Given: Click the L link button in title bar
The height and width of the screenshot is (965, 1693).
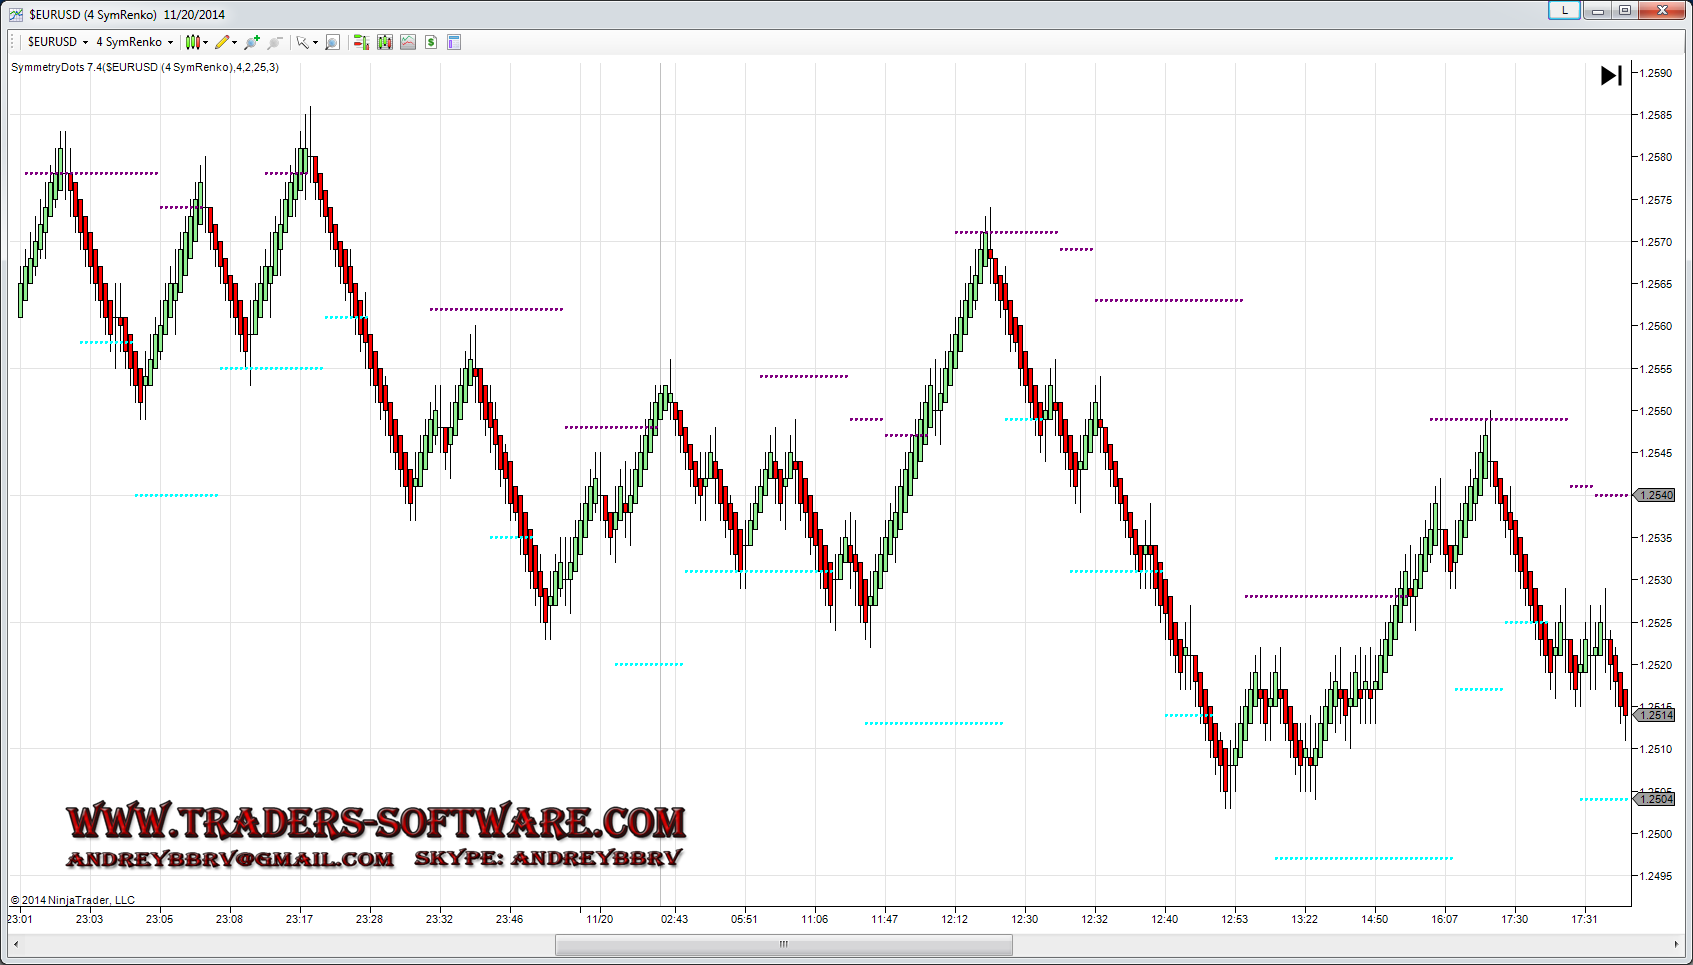Looking at the screenshot, I should (x=1564, y=10).
